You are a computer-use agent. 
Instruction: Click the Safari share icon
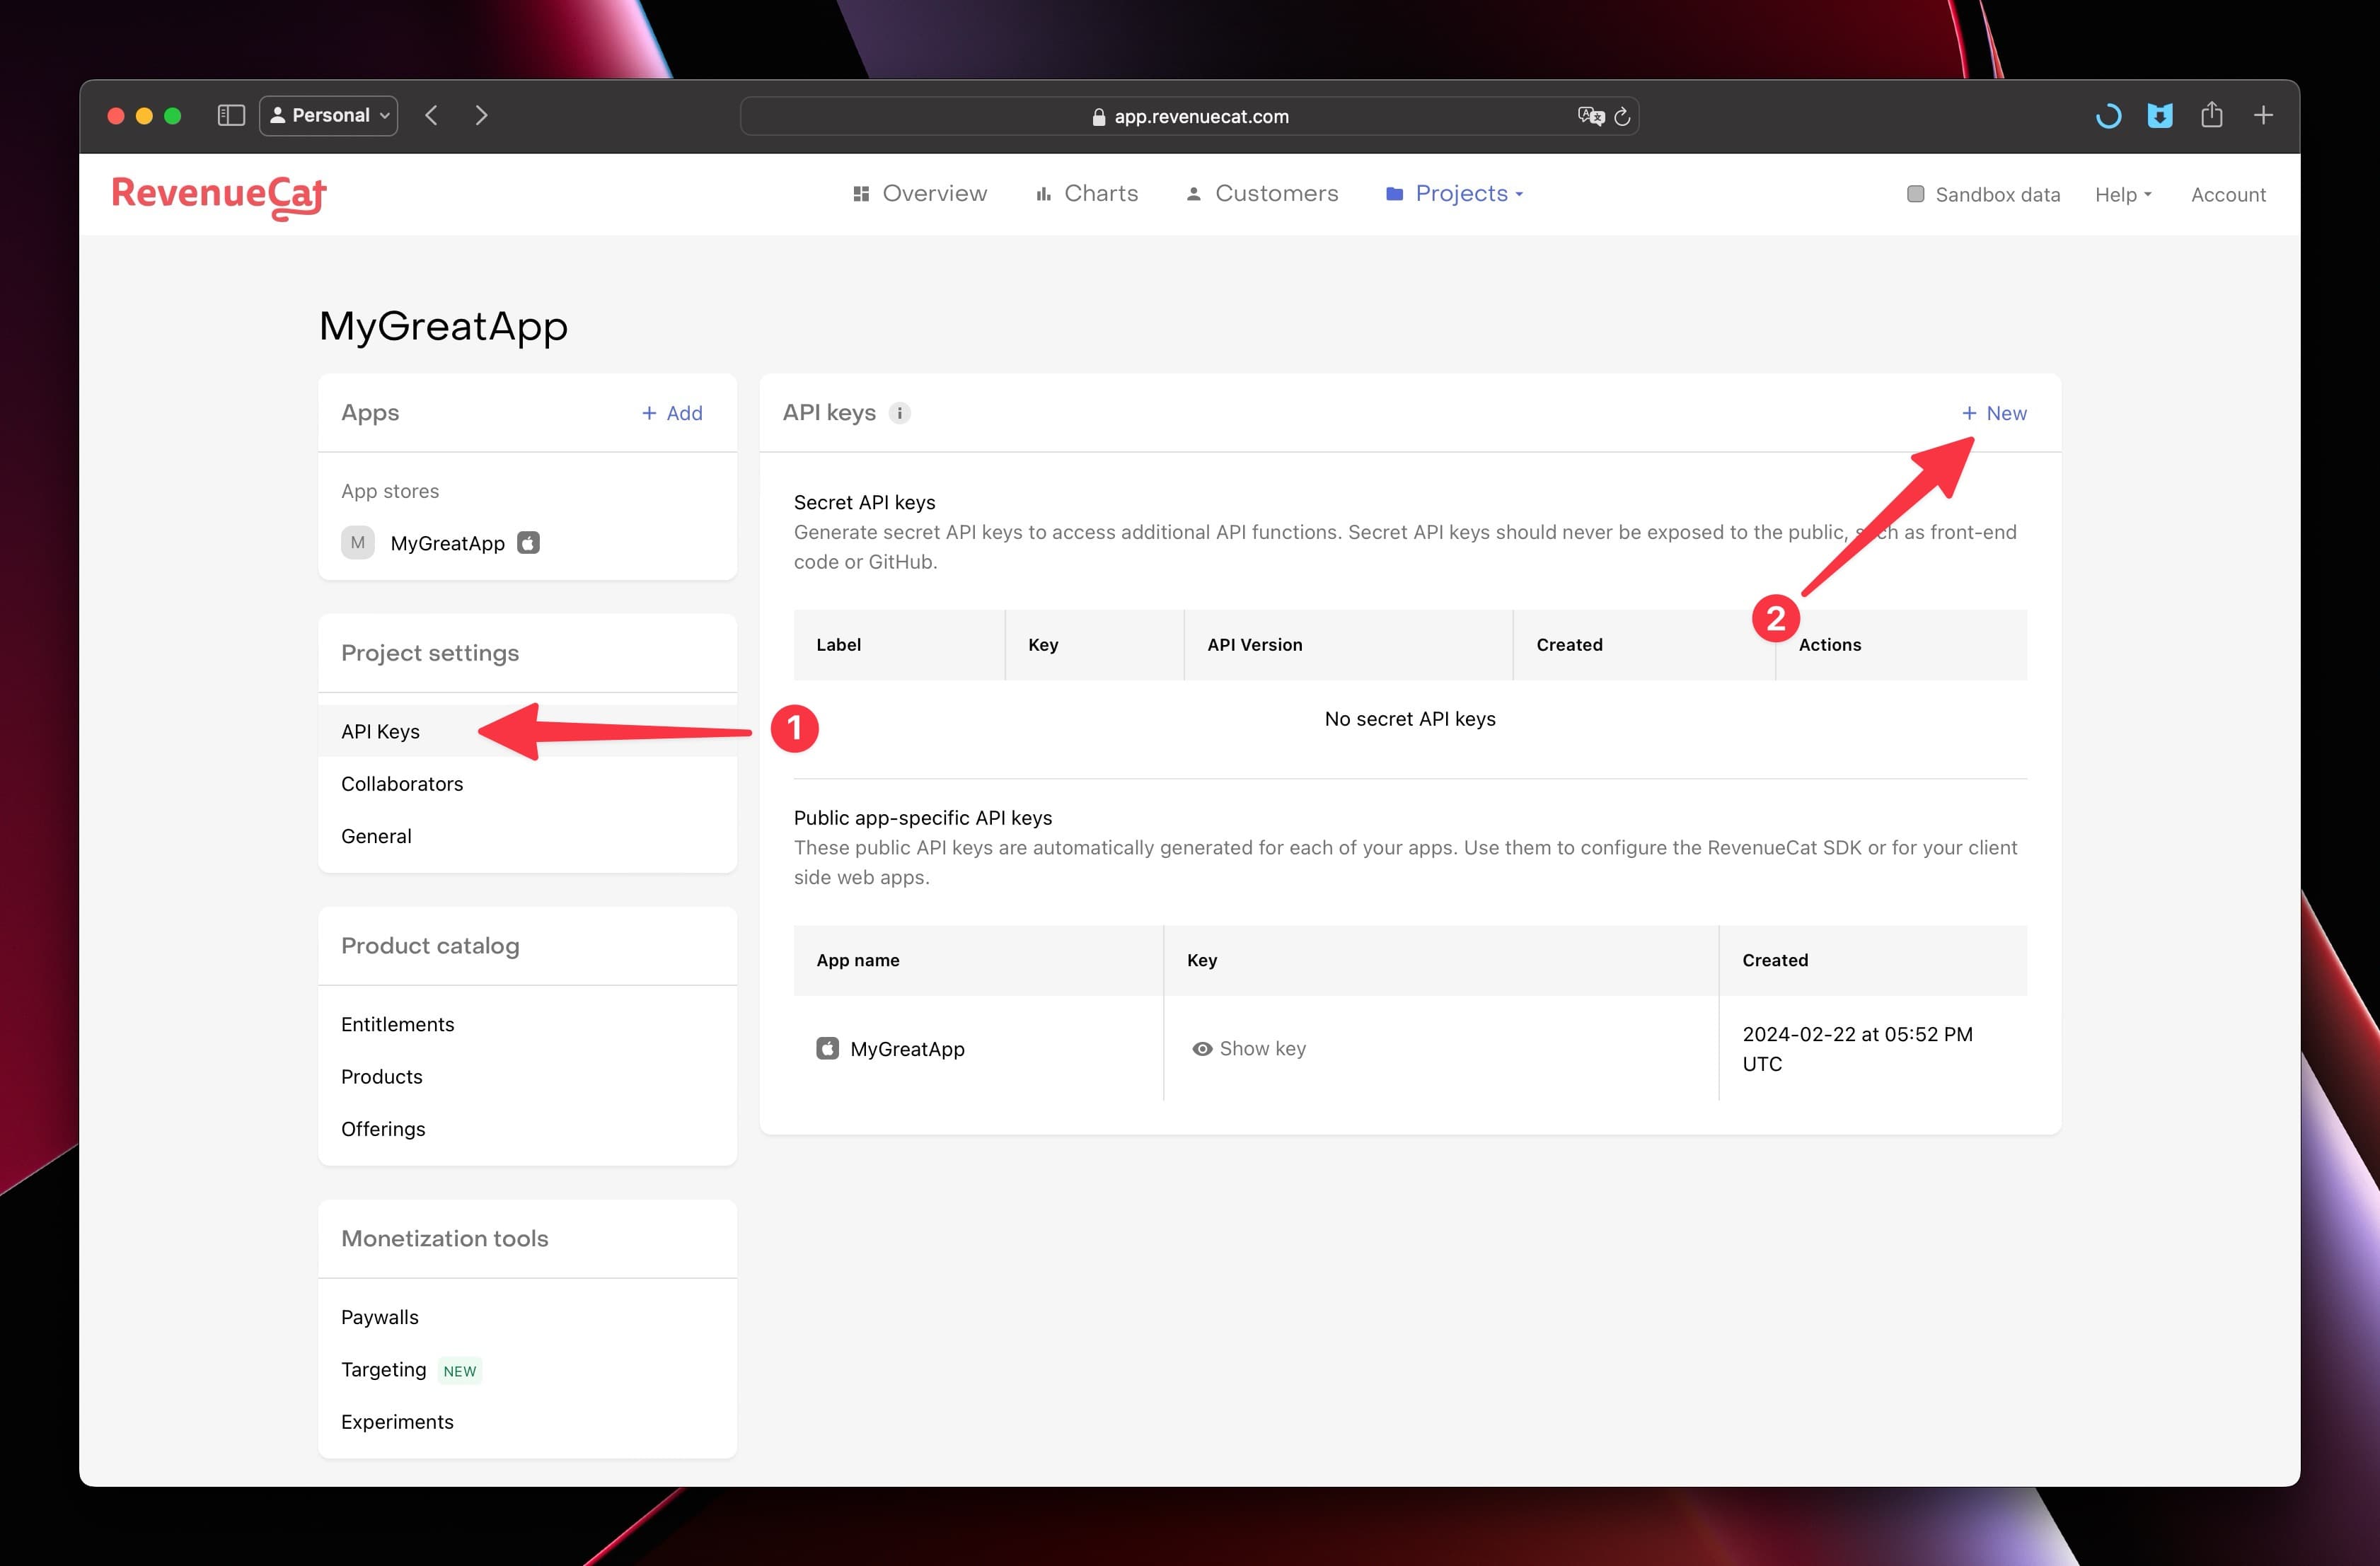pos(2211,115)
